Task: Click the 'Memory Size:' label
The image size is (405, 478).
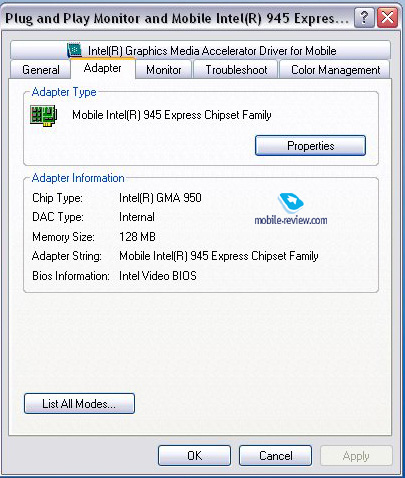Action: [x=63, y=237]
